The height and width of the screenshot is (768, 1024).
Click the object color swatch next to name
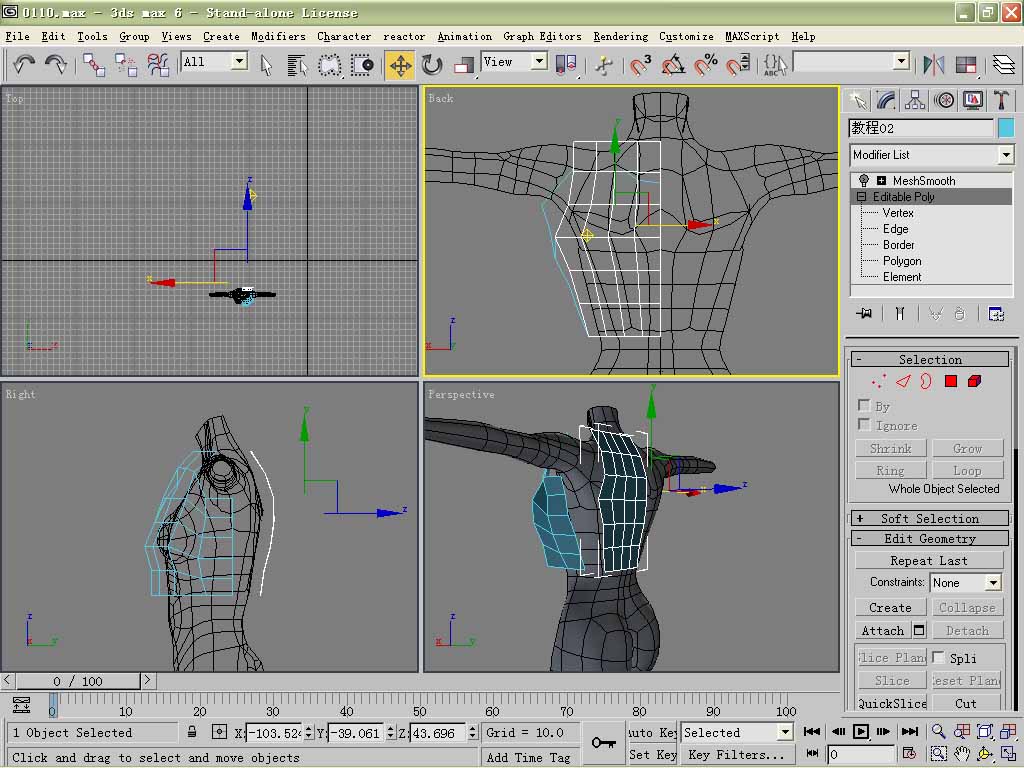1006,127
